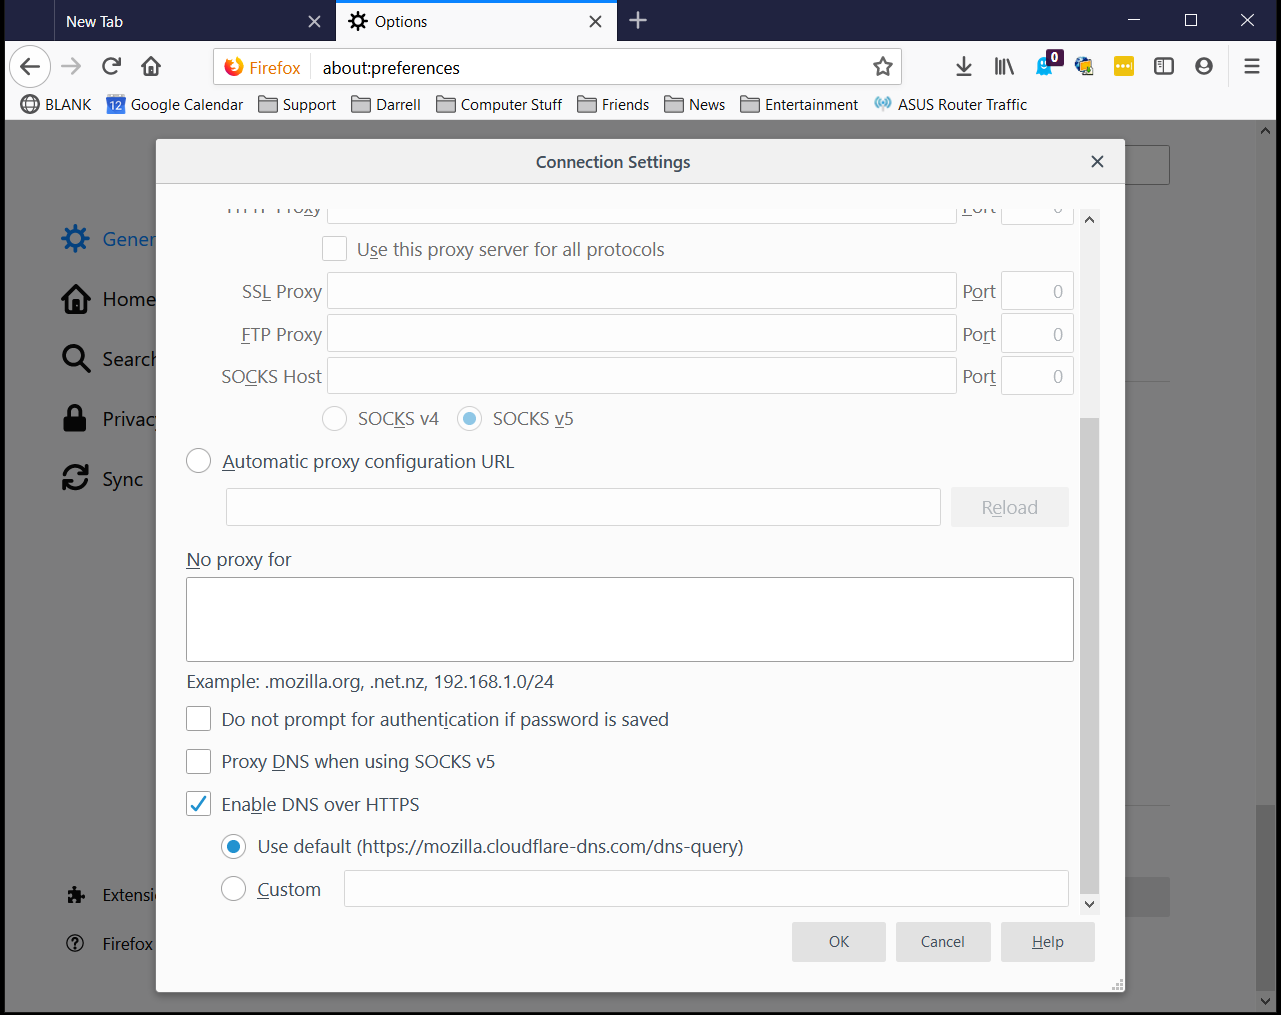Viewport: 1281px width, 1015px height.
Task: Enable 'Use this proxy server for all protocols'
Action: pos(335,249)
